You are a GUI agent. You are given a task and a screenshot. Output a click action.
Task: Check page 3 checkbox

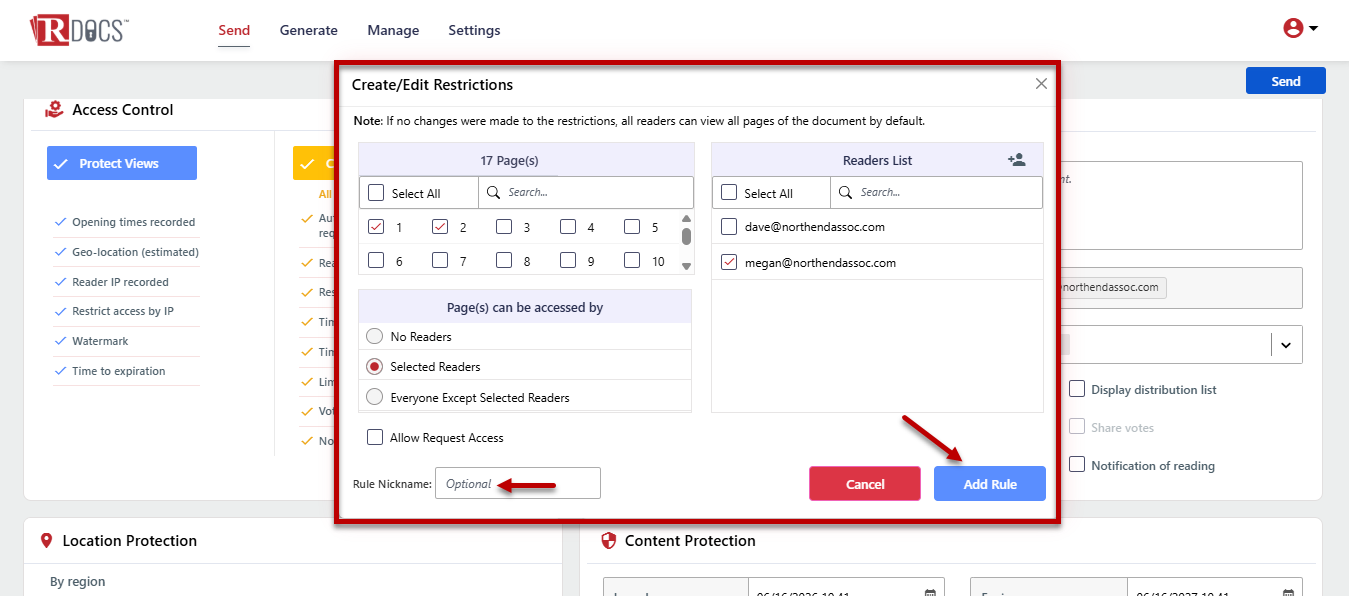(x=504, y=227)
